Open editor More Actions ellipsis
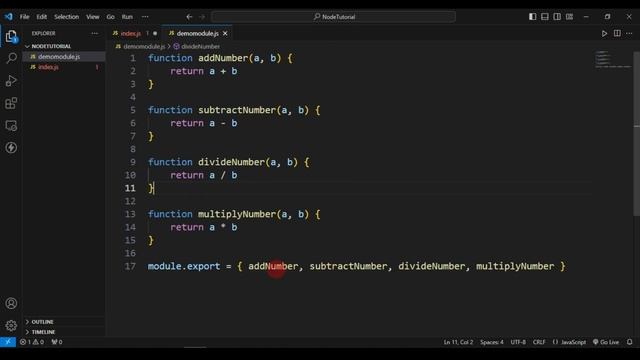This screenshot has height=360, width=640. pos(629,33)
